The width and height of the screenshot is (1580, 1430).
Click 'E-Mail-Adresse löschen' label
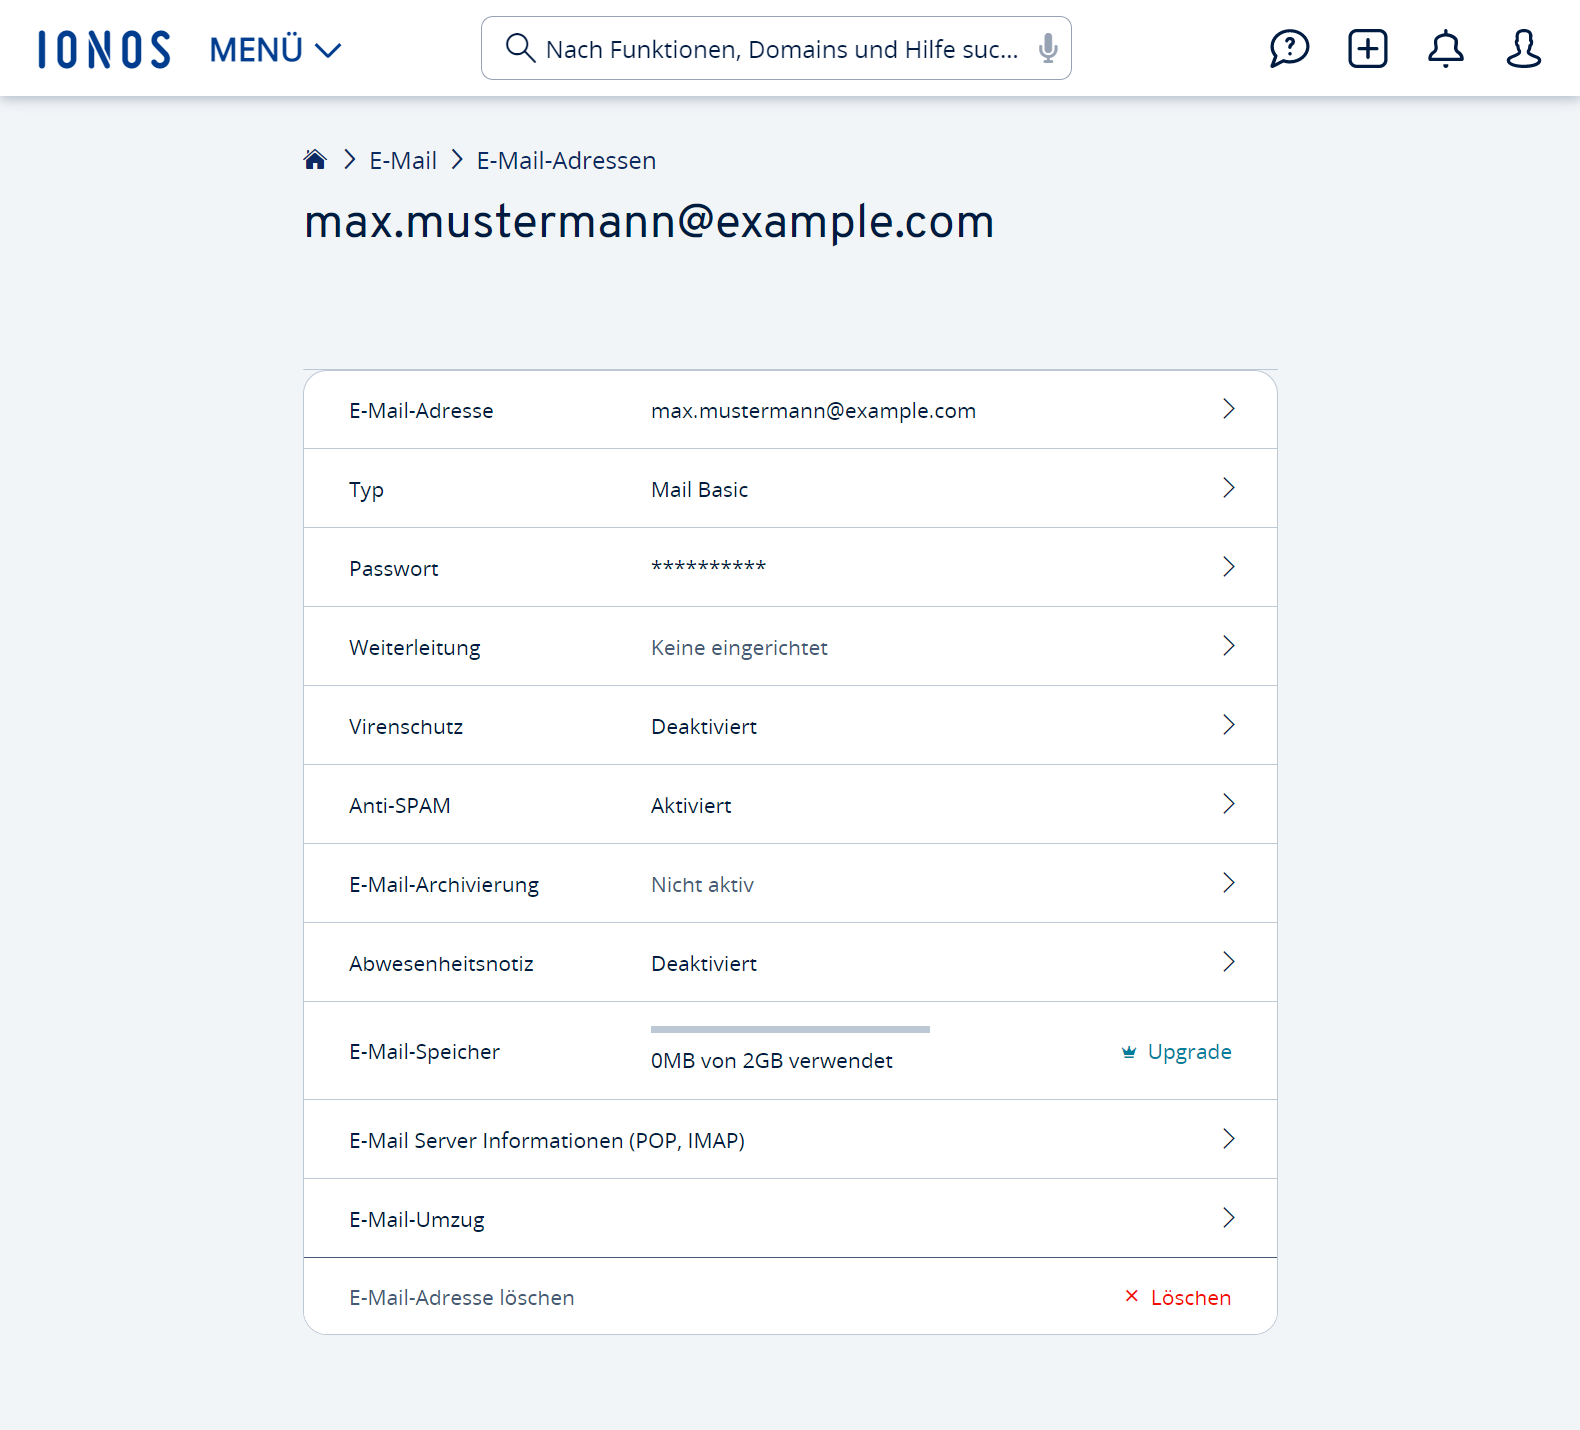[x=462, y=1297]
